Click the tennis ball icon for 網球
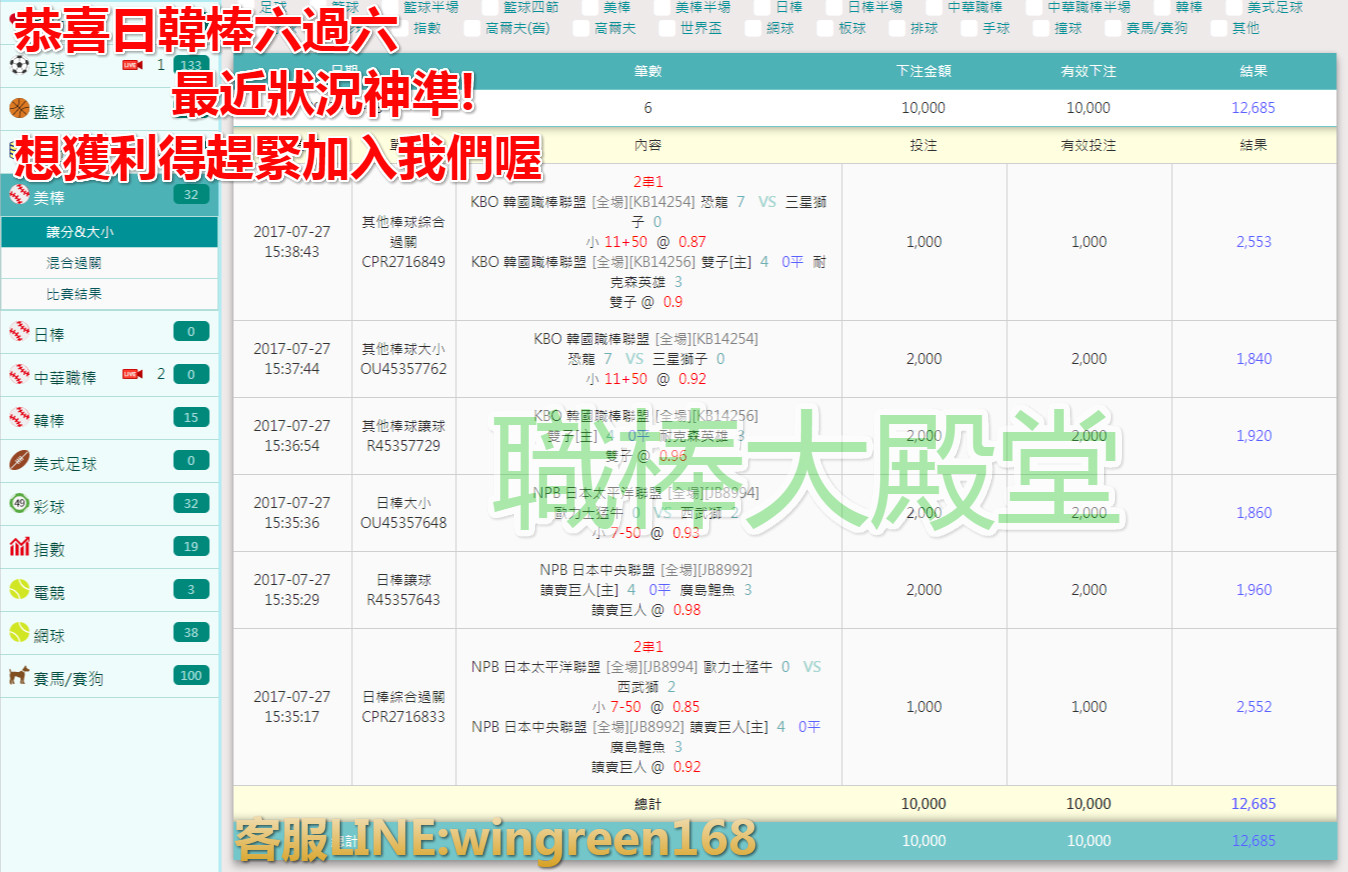This screenshot has width=1348, height=872. click(18, 633)
